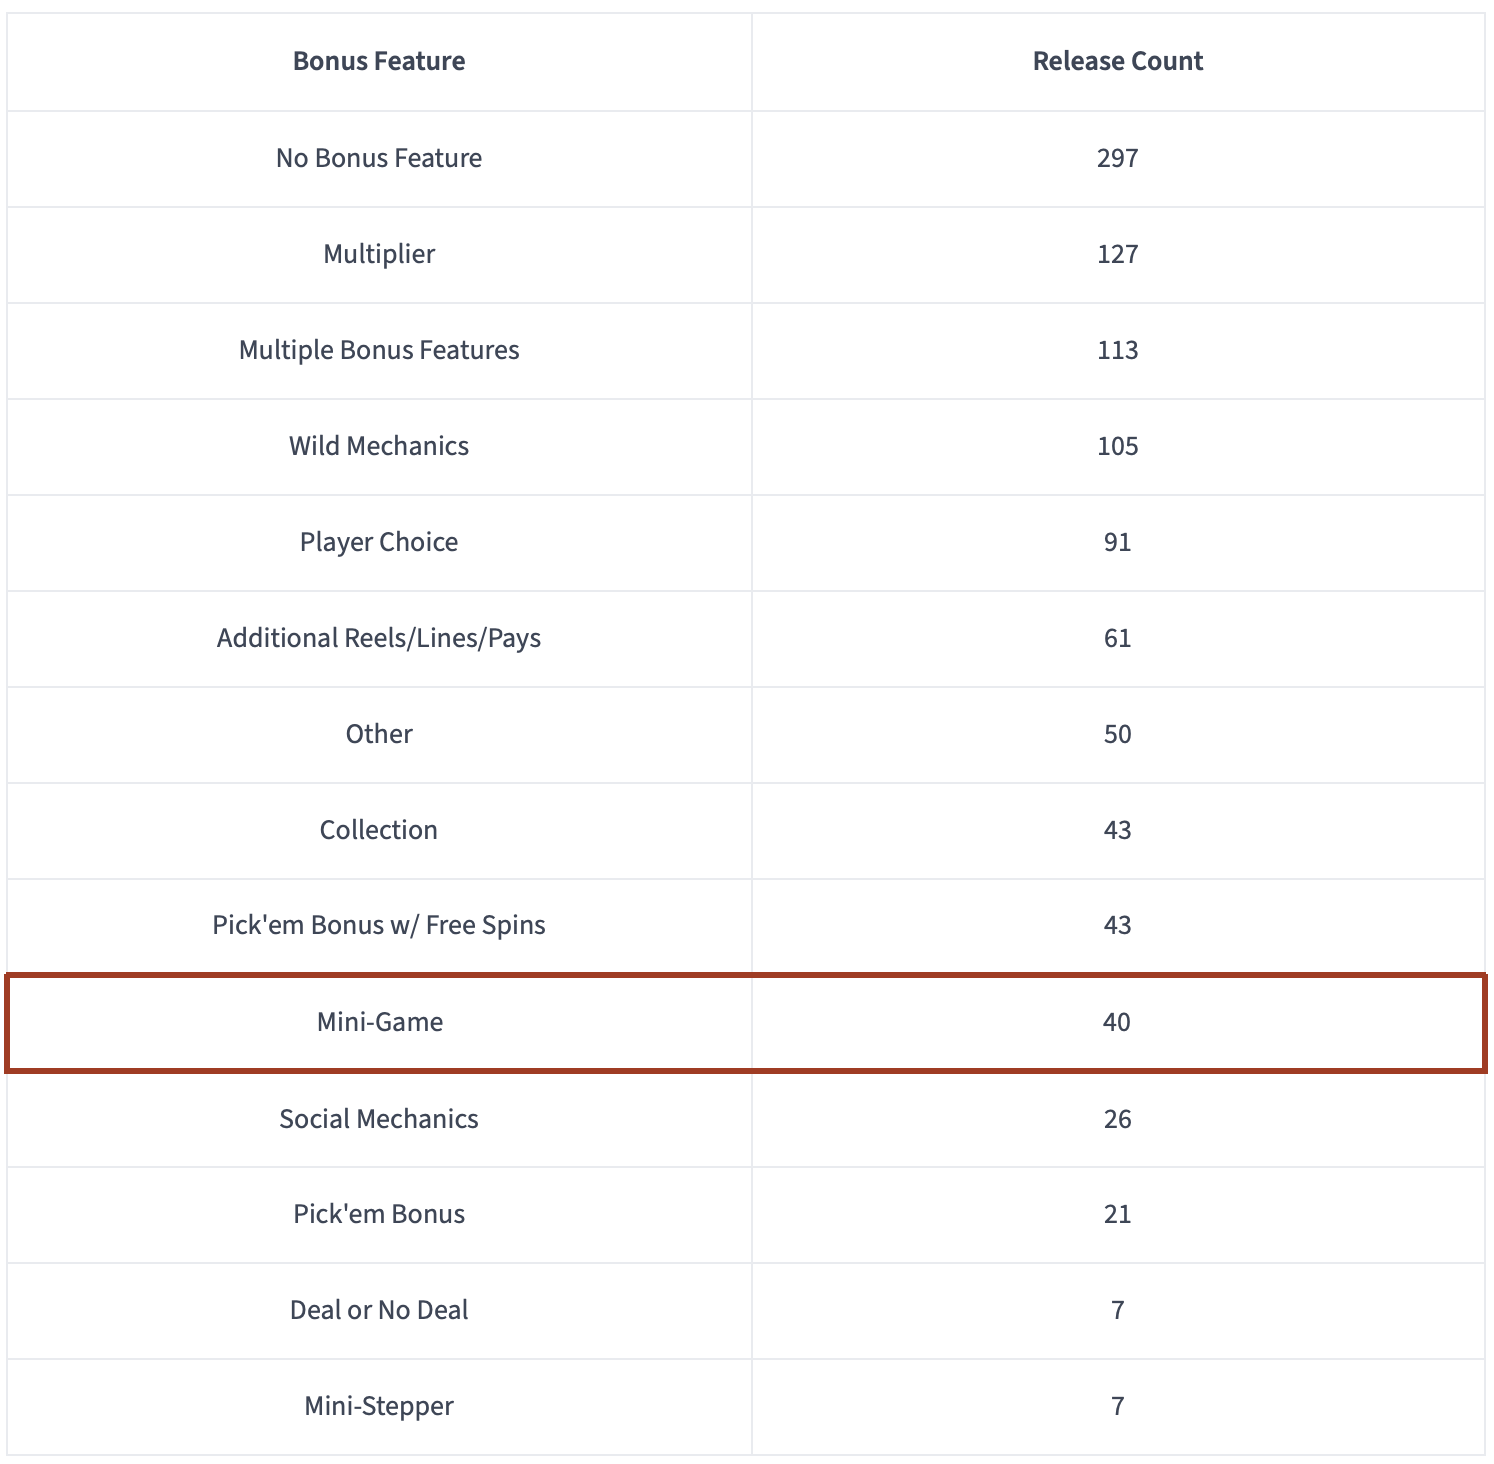Select the Pick'em Bonus cell
The width and height of the screenshot is (1494, 1464).
click(x=379, y=1214)
